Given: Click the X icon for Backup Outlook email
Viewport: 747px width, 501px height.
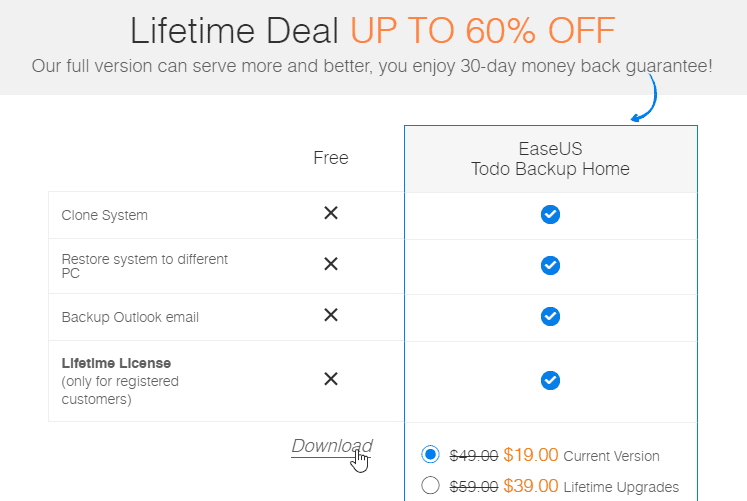Looking at the screenshot, I should coord(331,315).
